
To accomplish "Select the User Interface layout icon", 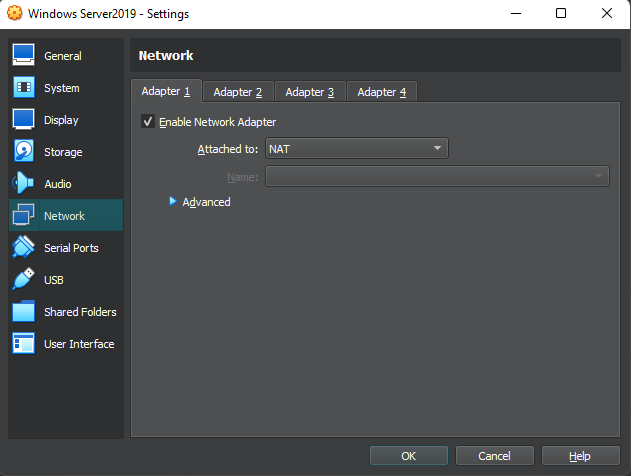I will pos(24,344).
